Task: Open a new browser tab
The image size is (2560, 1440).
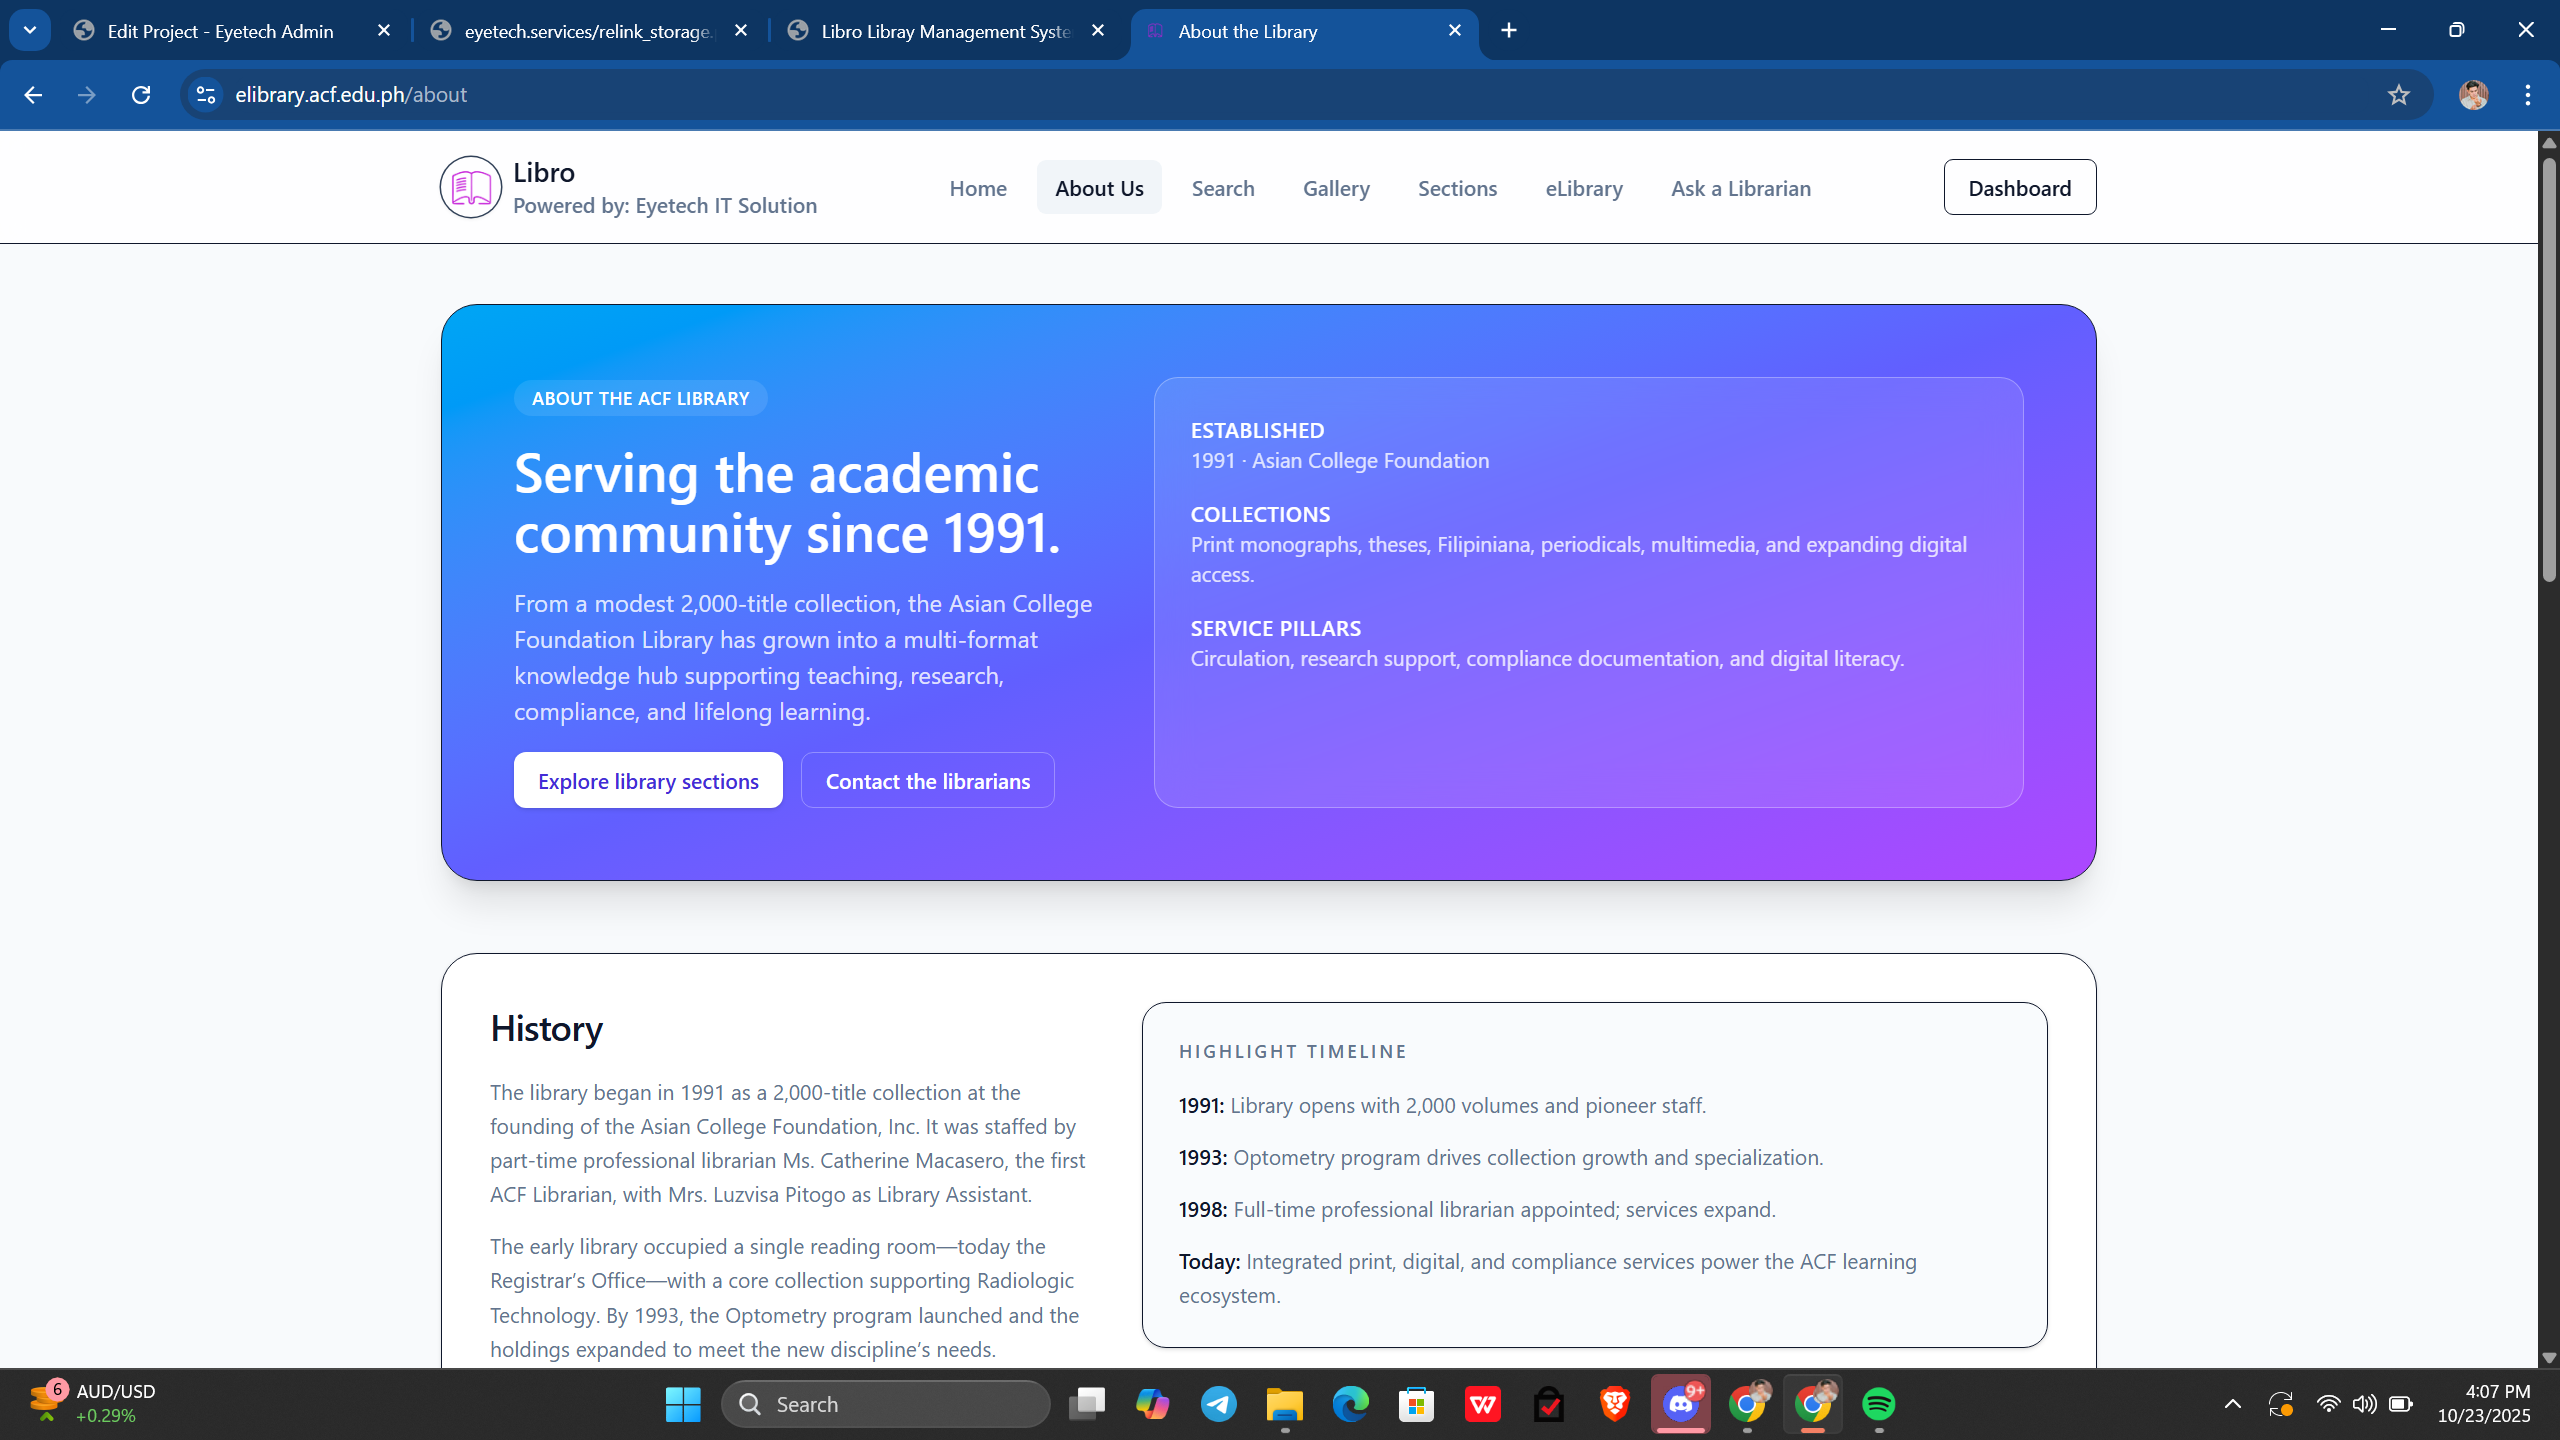Action: point(1509,31)
